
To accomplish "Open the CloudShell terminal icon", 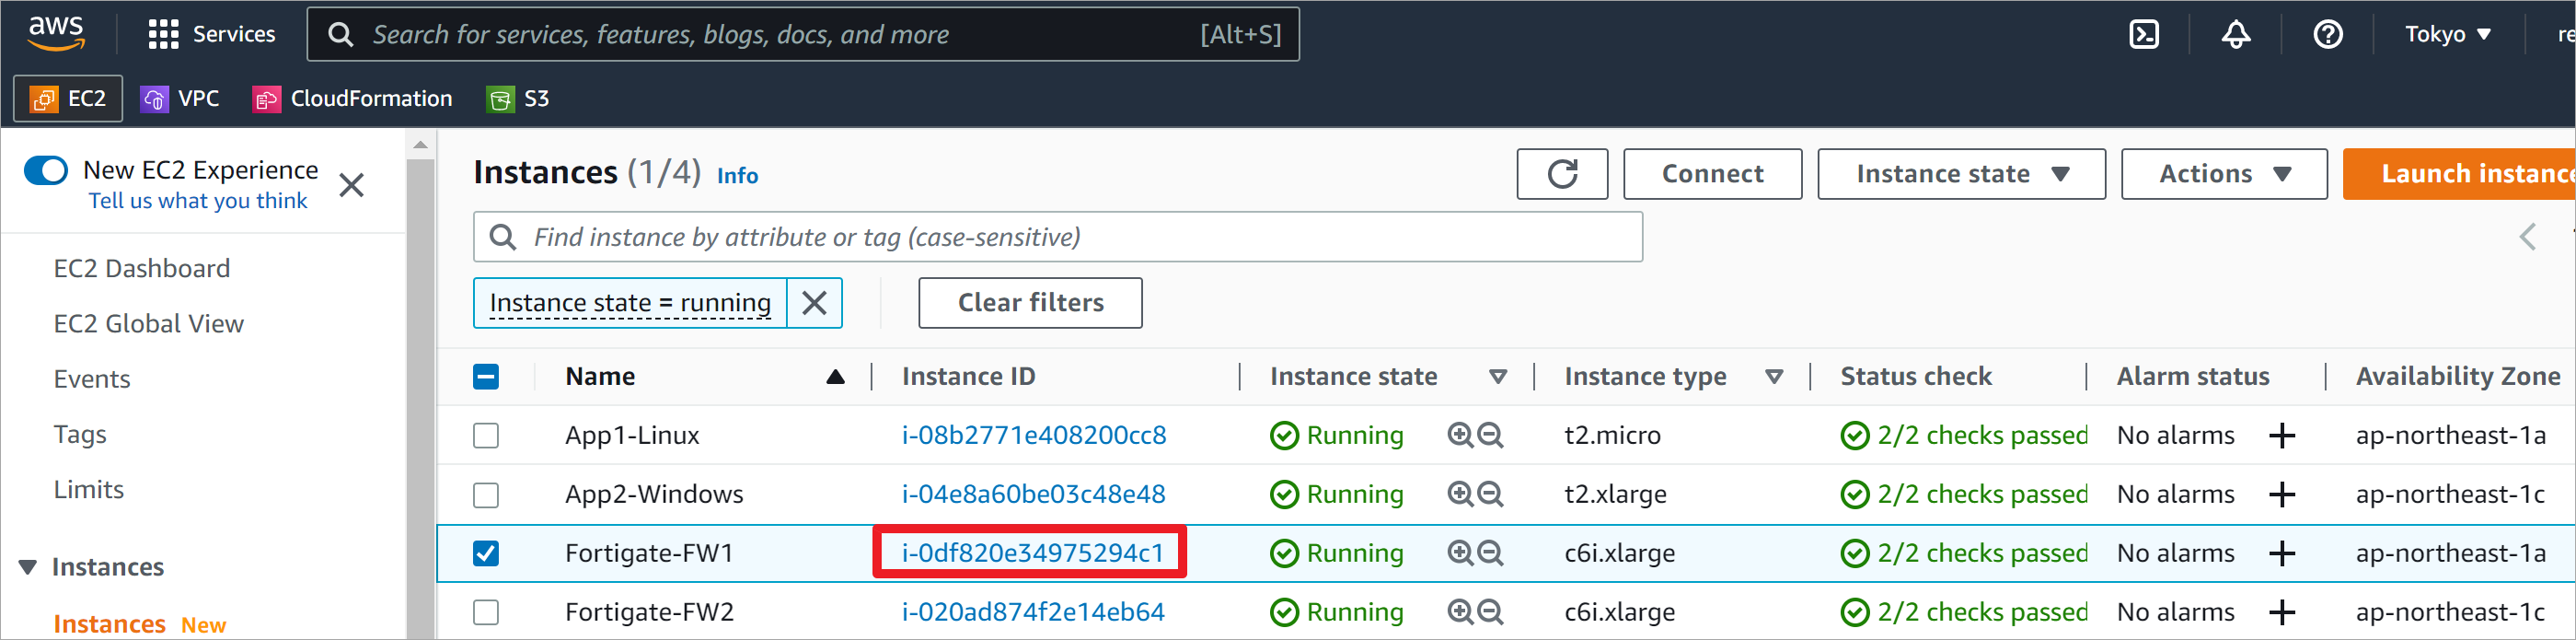I will point(2143,35).
